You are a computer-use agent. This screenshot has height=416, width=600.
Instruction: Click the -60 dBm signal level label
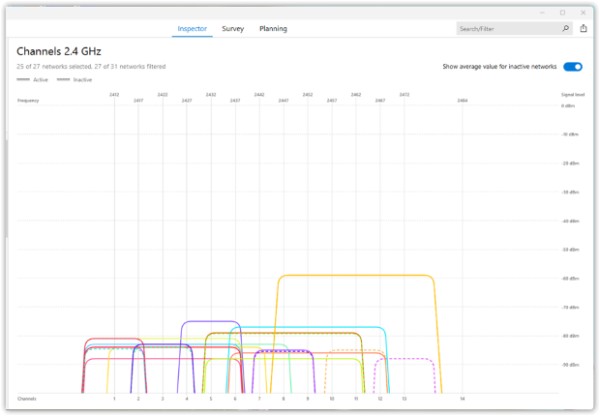tap(570, 278)
